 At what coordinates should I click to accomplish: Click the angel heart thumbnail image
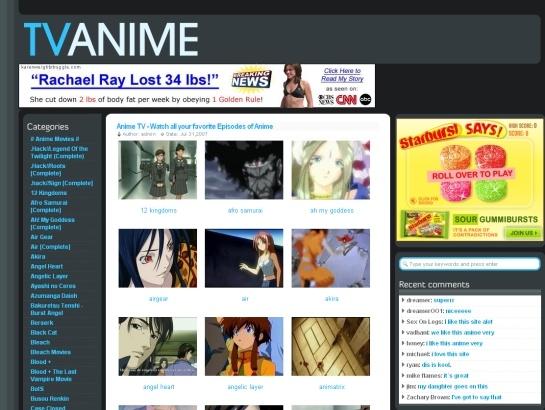tap(157, 346)
